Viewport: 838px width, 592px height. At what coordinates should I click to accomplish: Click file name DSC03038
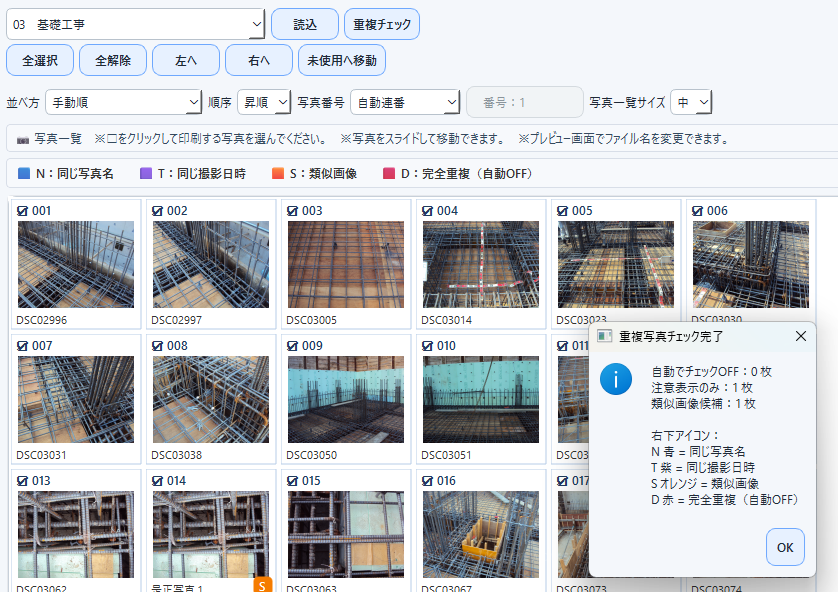pos(177,455)
